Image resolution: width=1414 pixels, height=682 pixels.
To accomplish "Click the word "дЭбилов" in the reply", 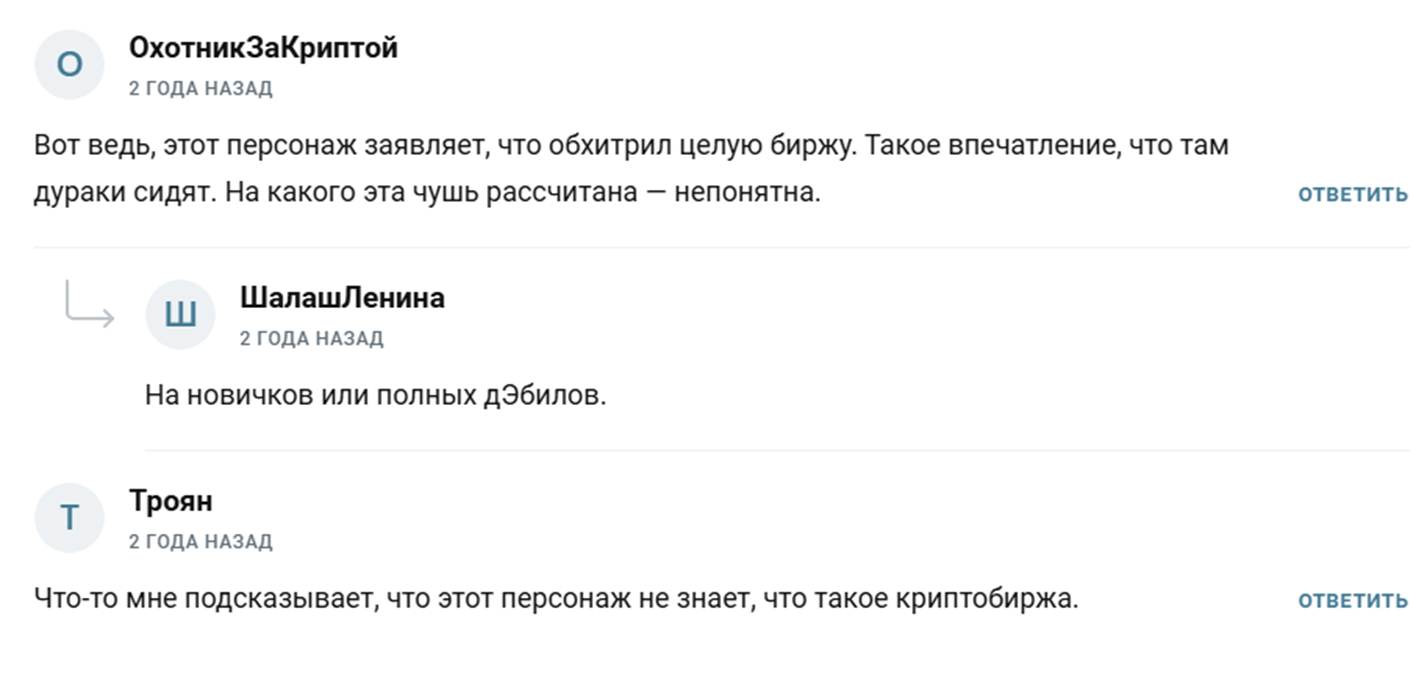I will (558, 395).
